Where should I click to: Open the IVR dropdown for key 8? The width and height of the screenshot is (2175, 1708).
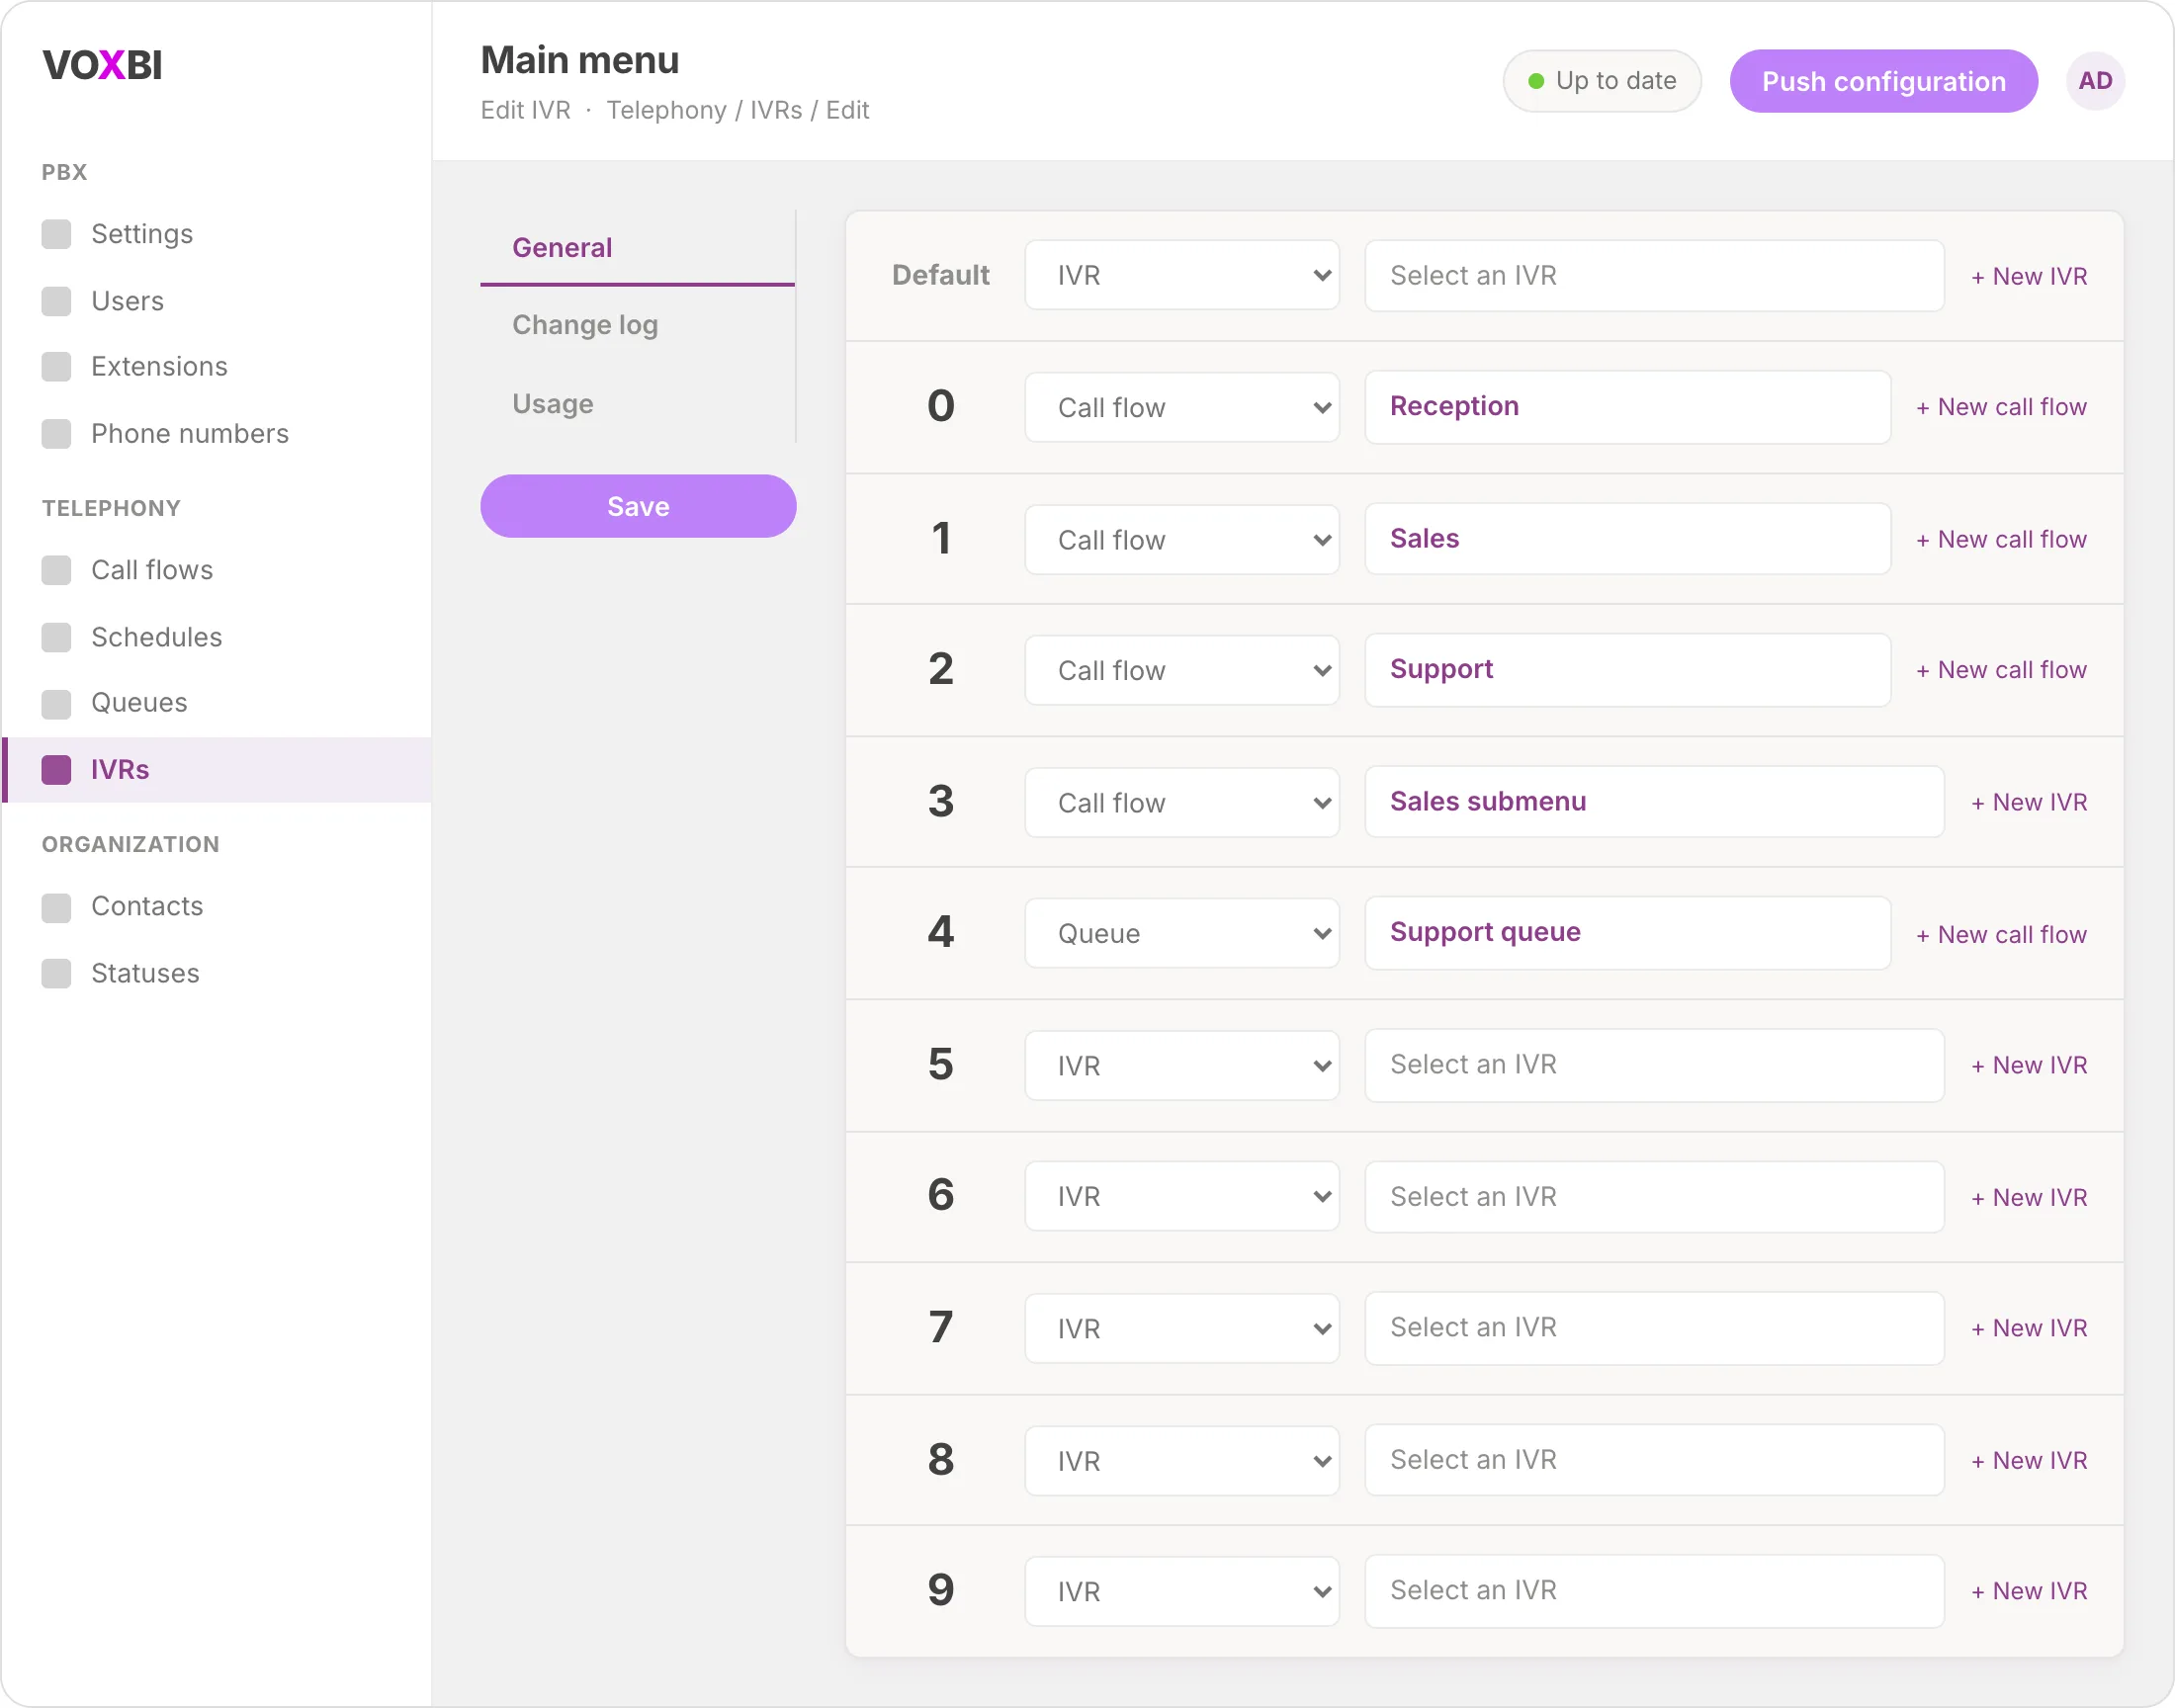pos(1182,1461)
